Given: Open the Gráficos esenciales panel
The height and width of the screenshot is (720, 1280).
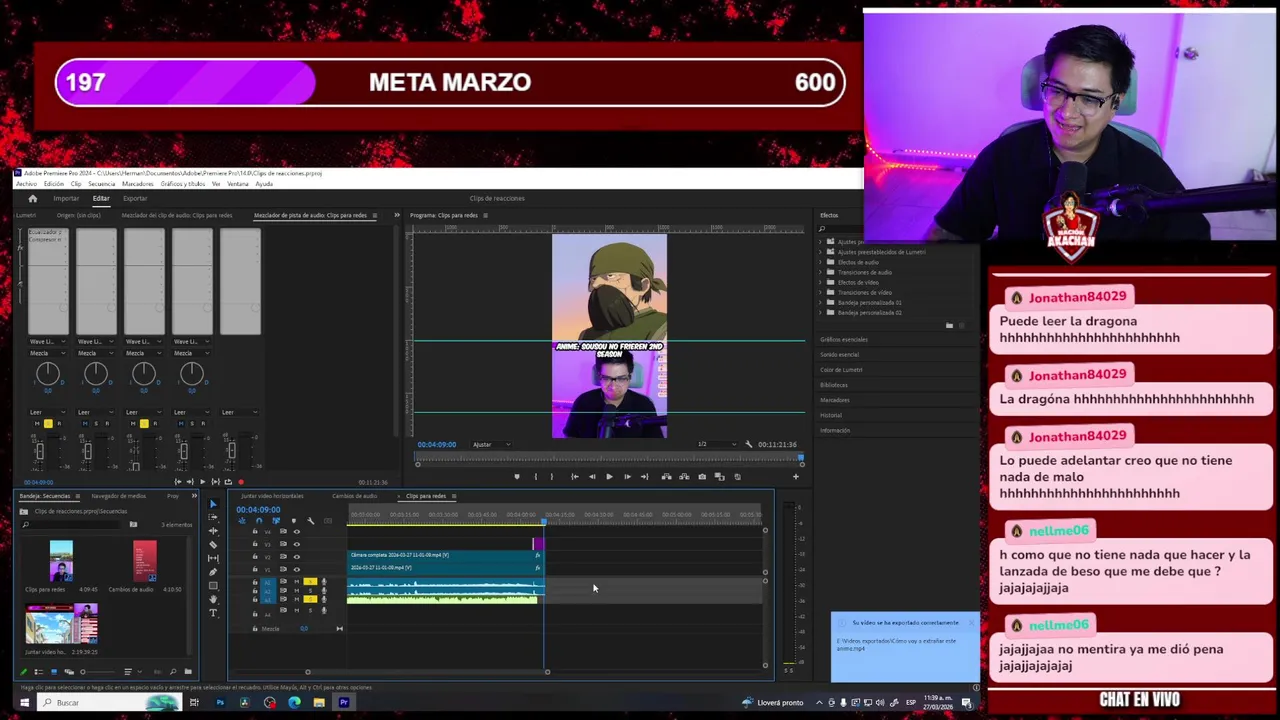Looking at the screenshot, I should [x=844, y=340].
